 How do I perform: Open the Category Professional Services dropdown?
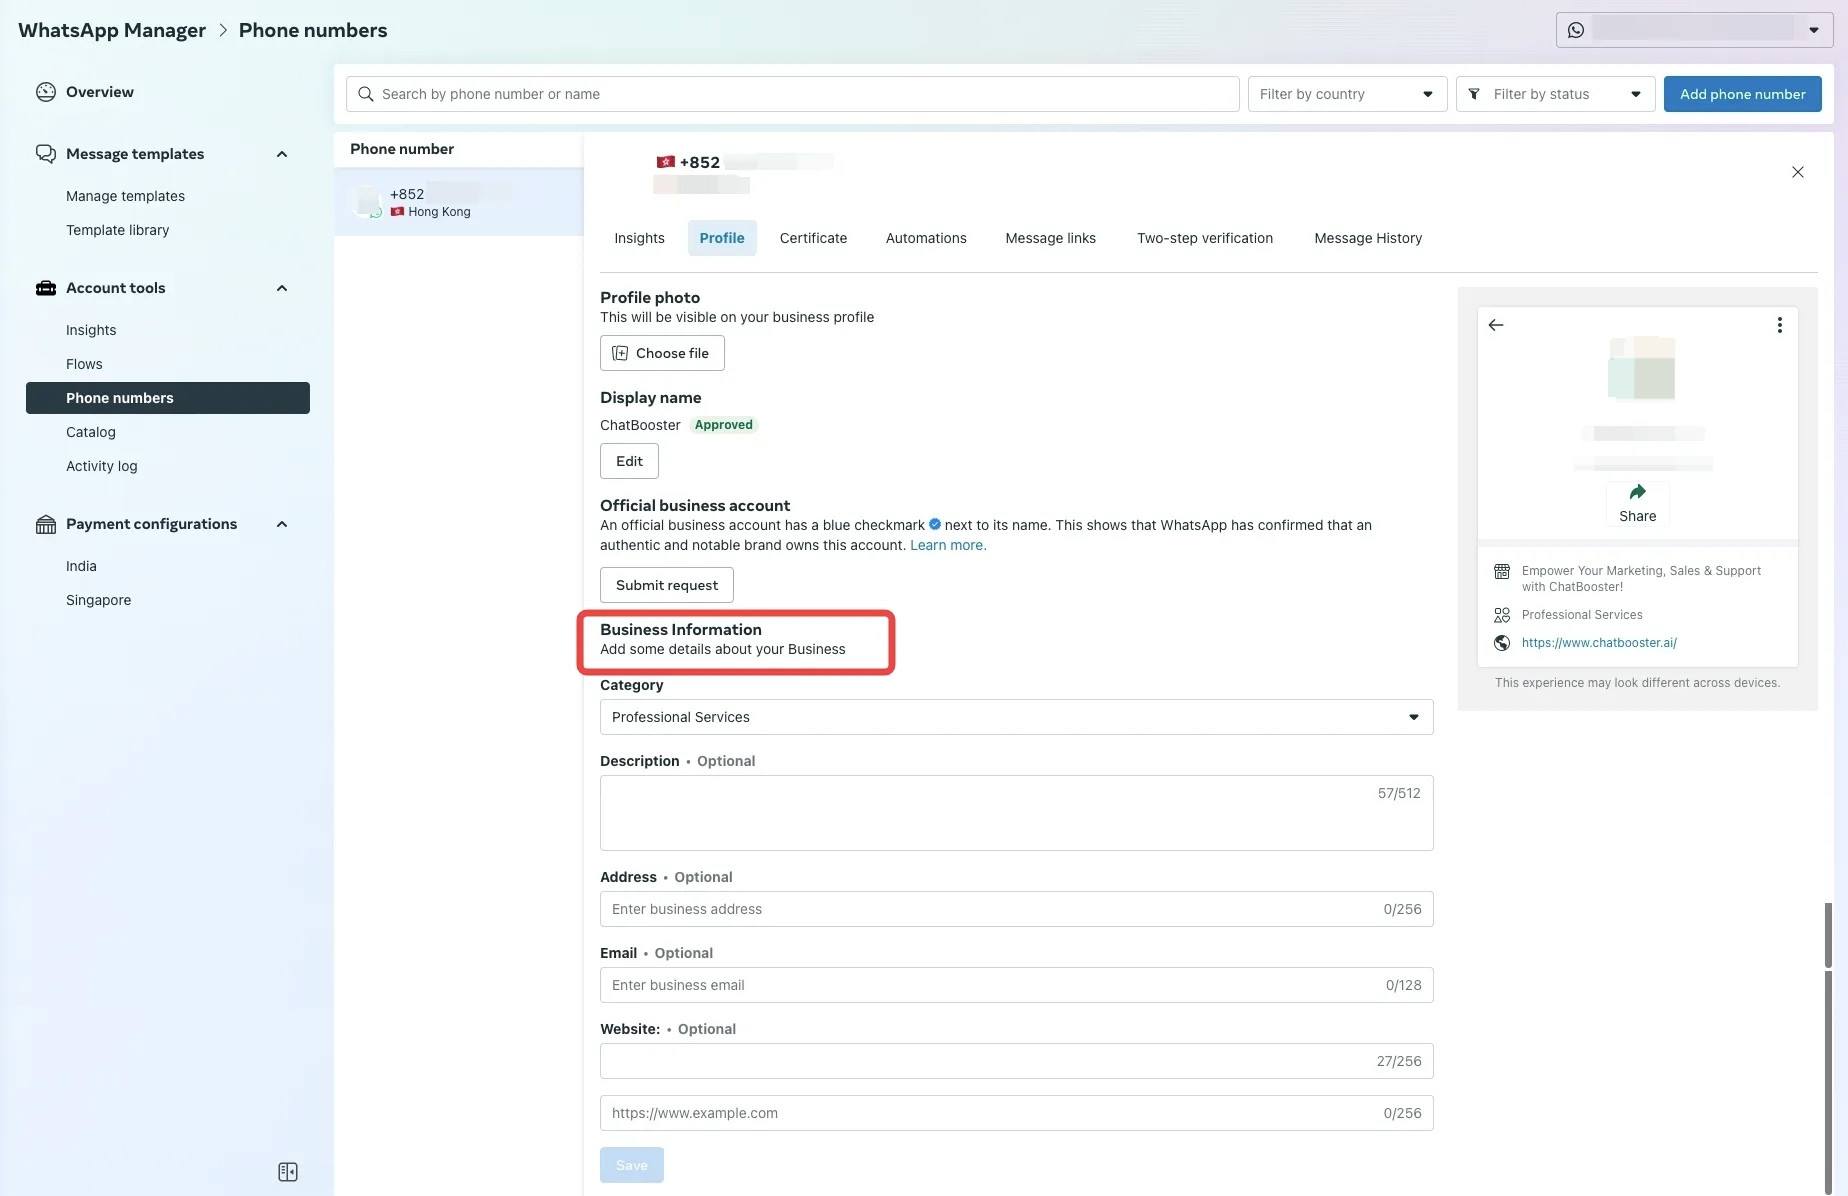click(1016, 717)
